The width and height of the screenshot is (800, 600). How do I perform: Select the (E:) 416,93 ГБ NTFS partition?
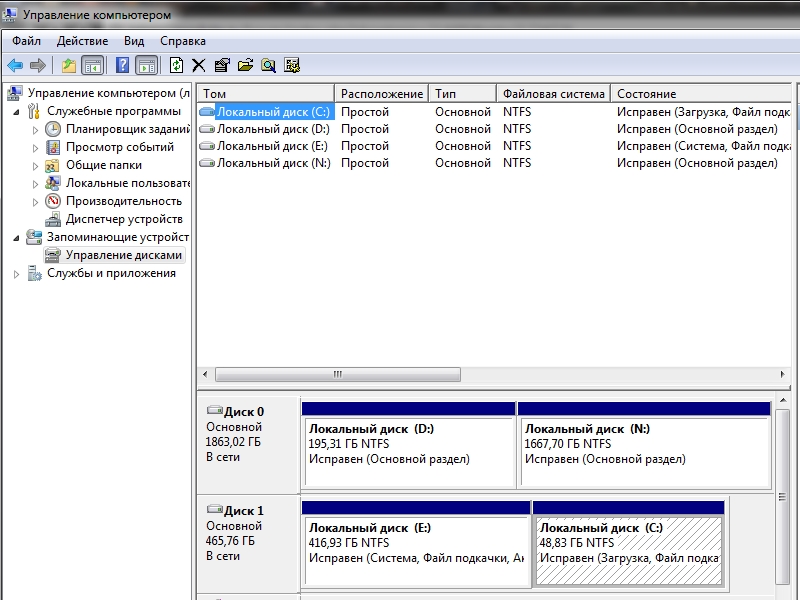pos(416,544)
